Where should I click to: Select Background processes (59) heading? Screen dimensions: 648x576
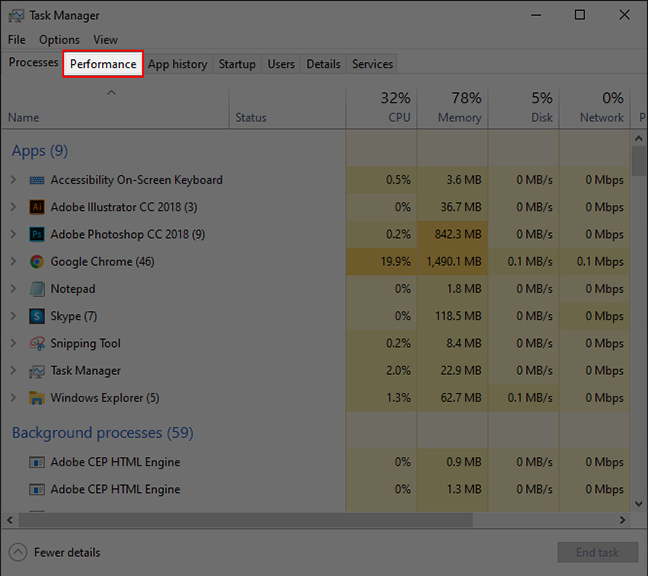[102, 433]
